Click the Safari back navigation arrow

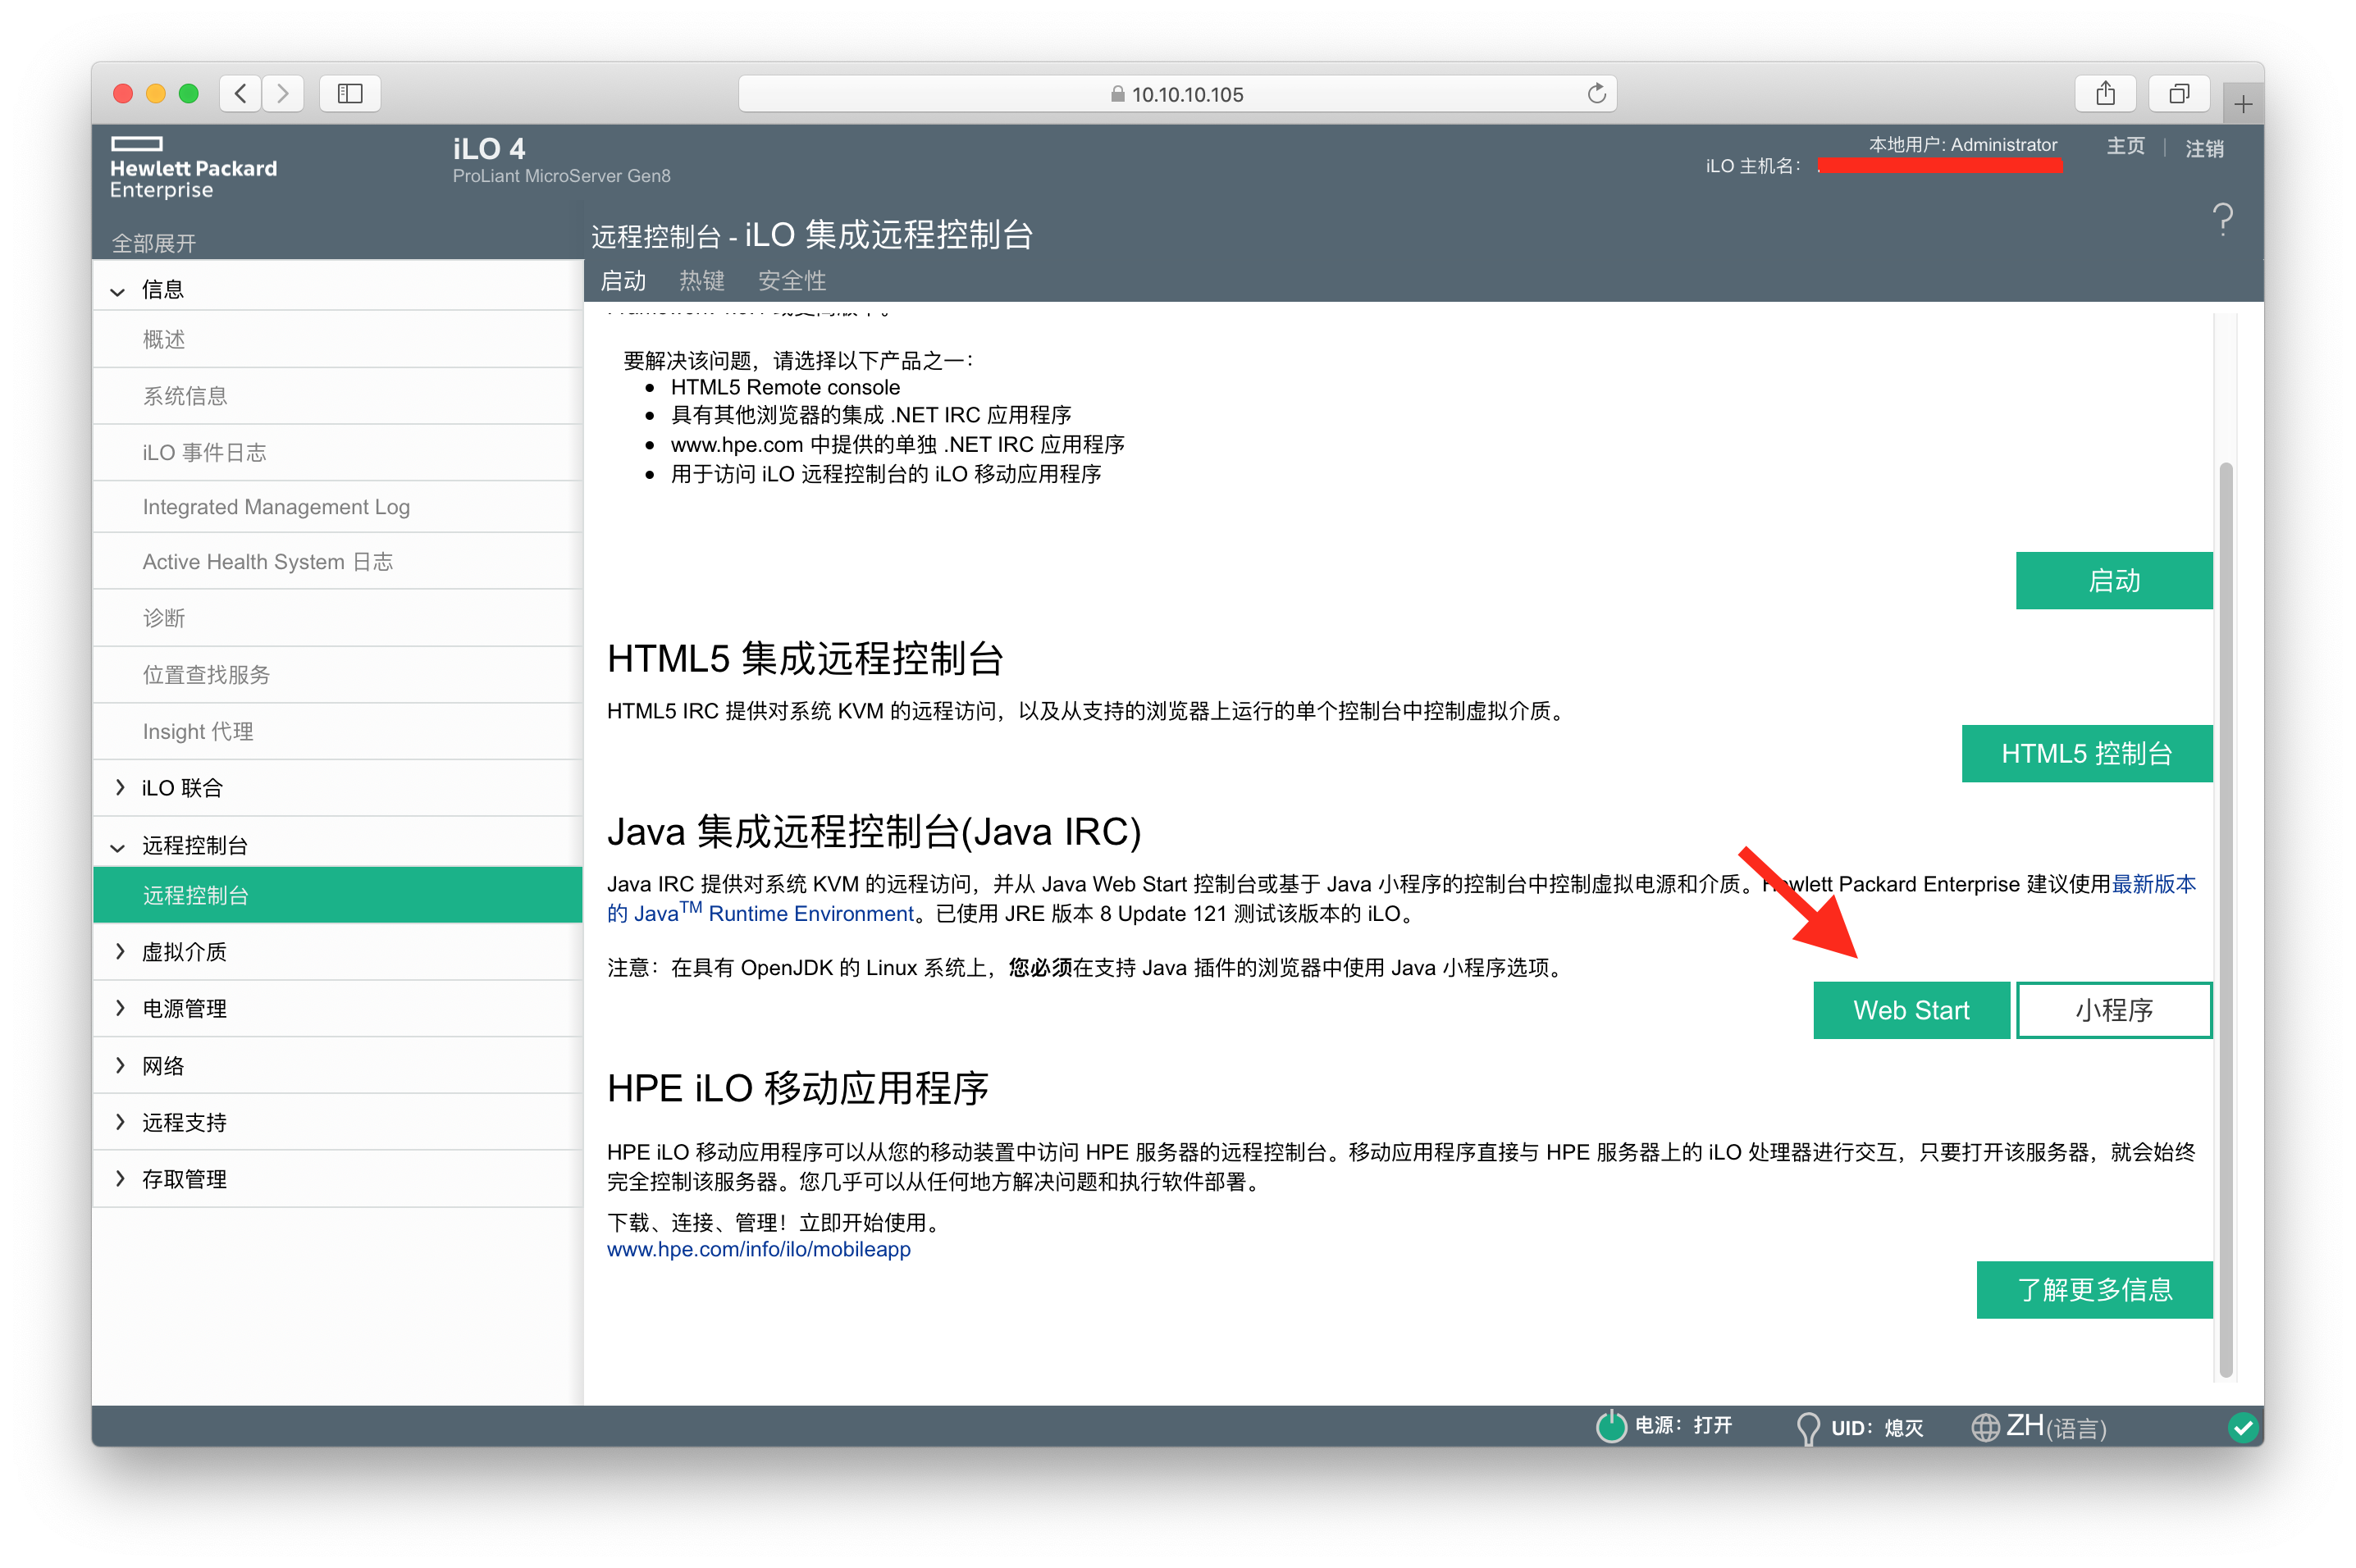click(240, 93)
